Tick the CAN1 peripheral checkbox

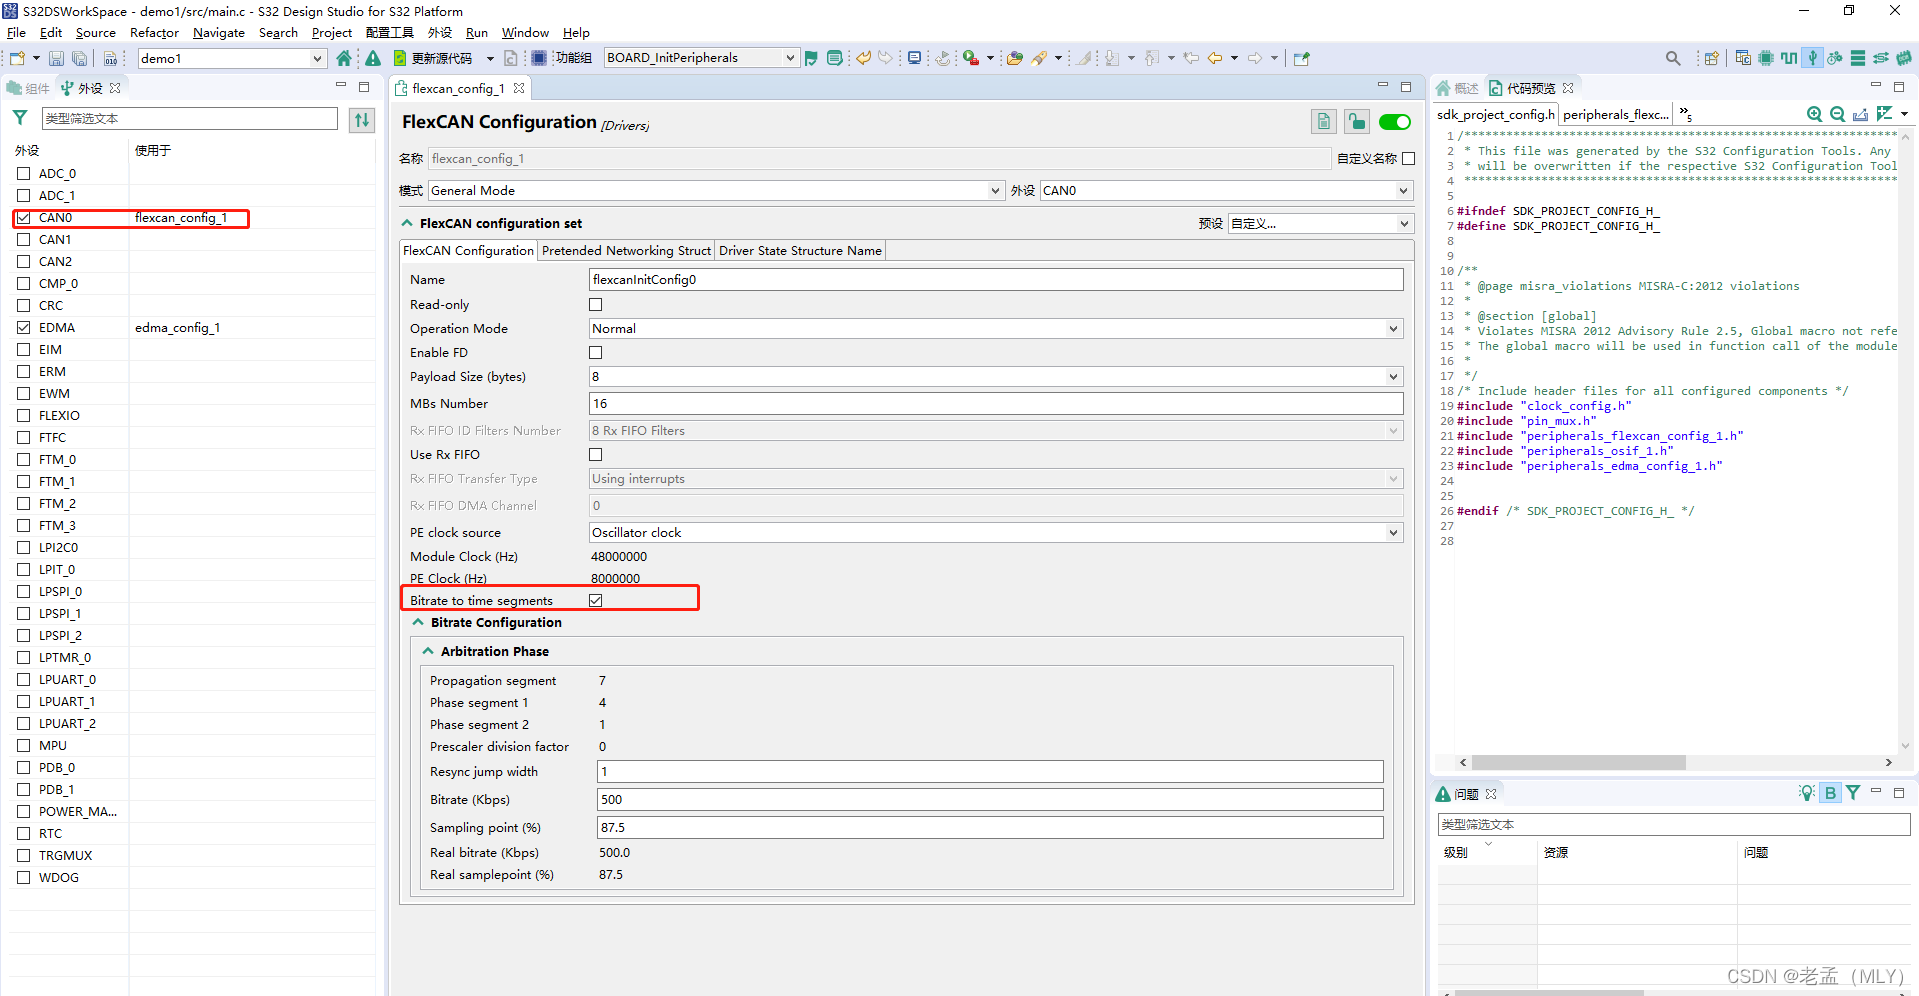23,239
